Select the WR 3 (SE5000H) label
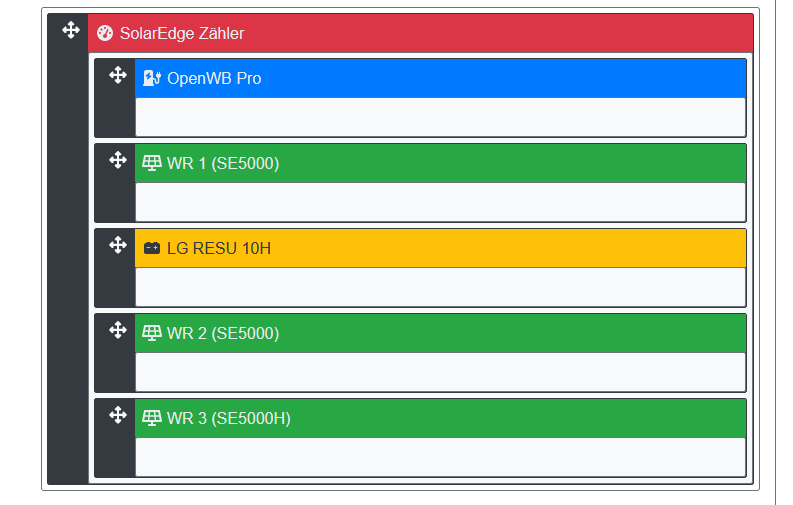Image resolution: width=793 pixels, height=505 pixels. tap(229, 418)
